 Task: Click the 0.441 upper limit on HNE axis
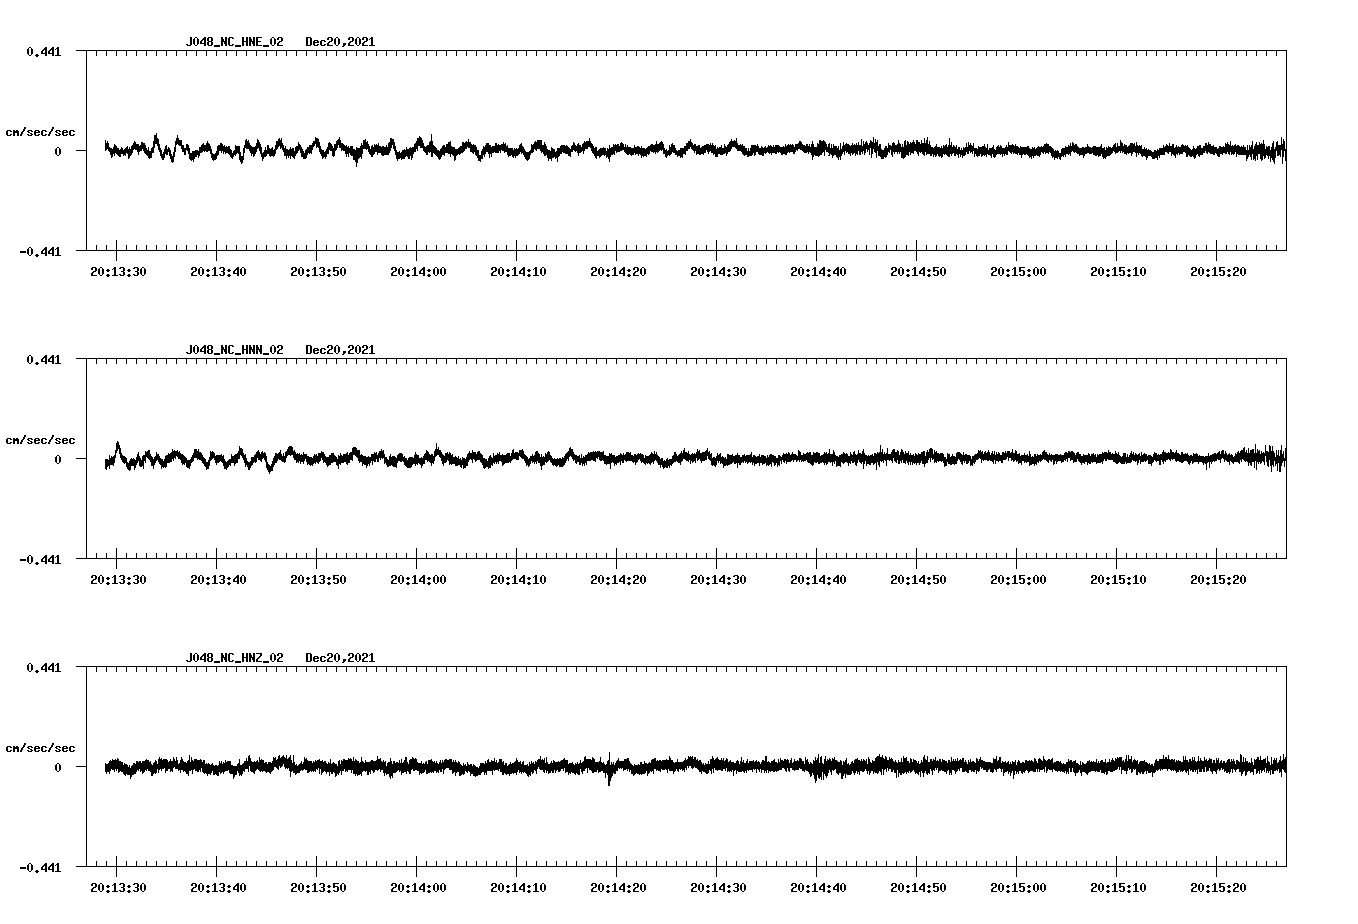(x=43, y=51)
